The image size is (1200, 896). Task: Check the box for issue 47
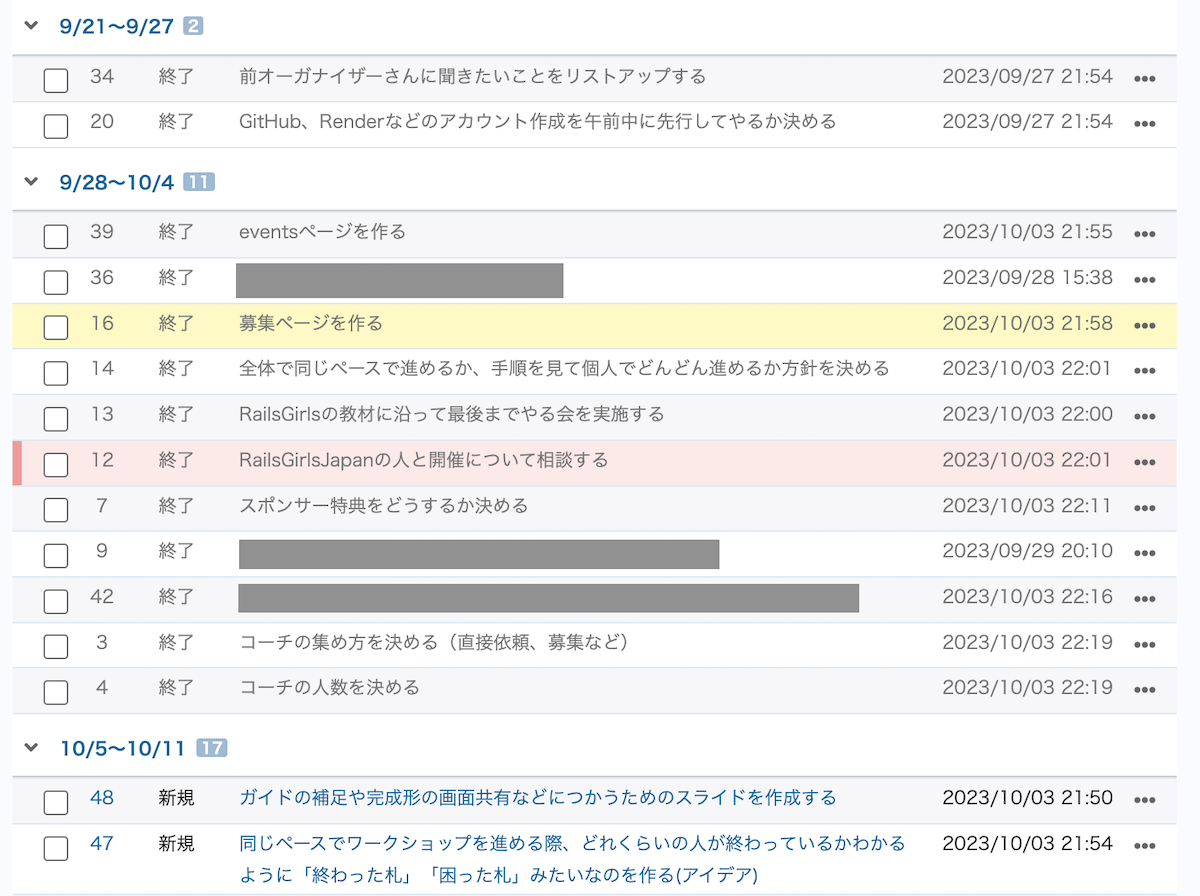pos(56,847)
